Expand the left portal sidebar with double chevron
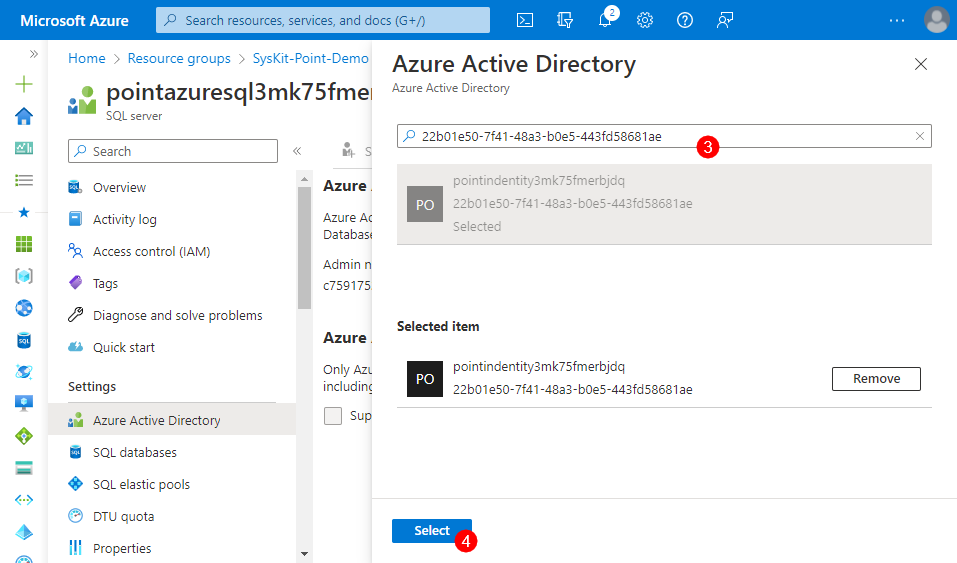This screenshot has height=563, width=957. pyautogui.click(x=34, y=54)
